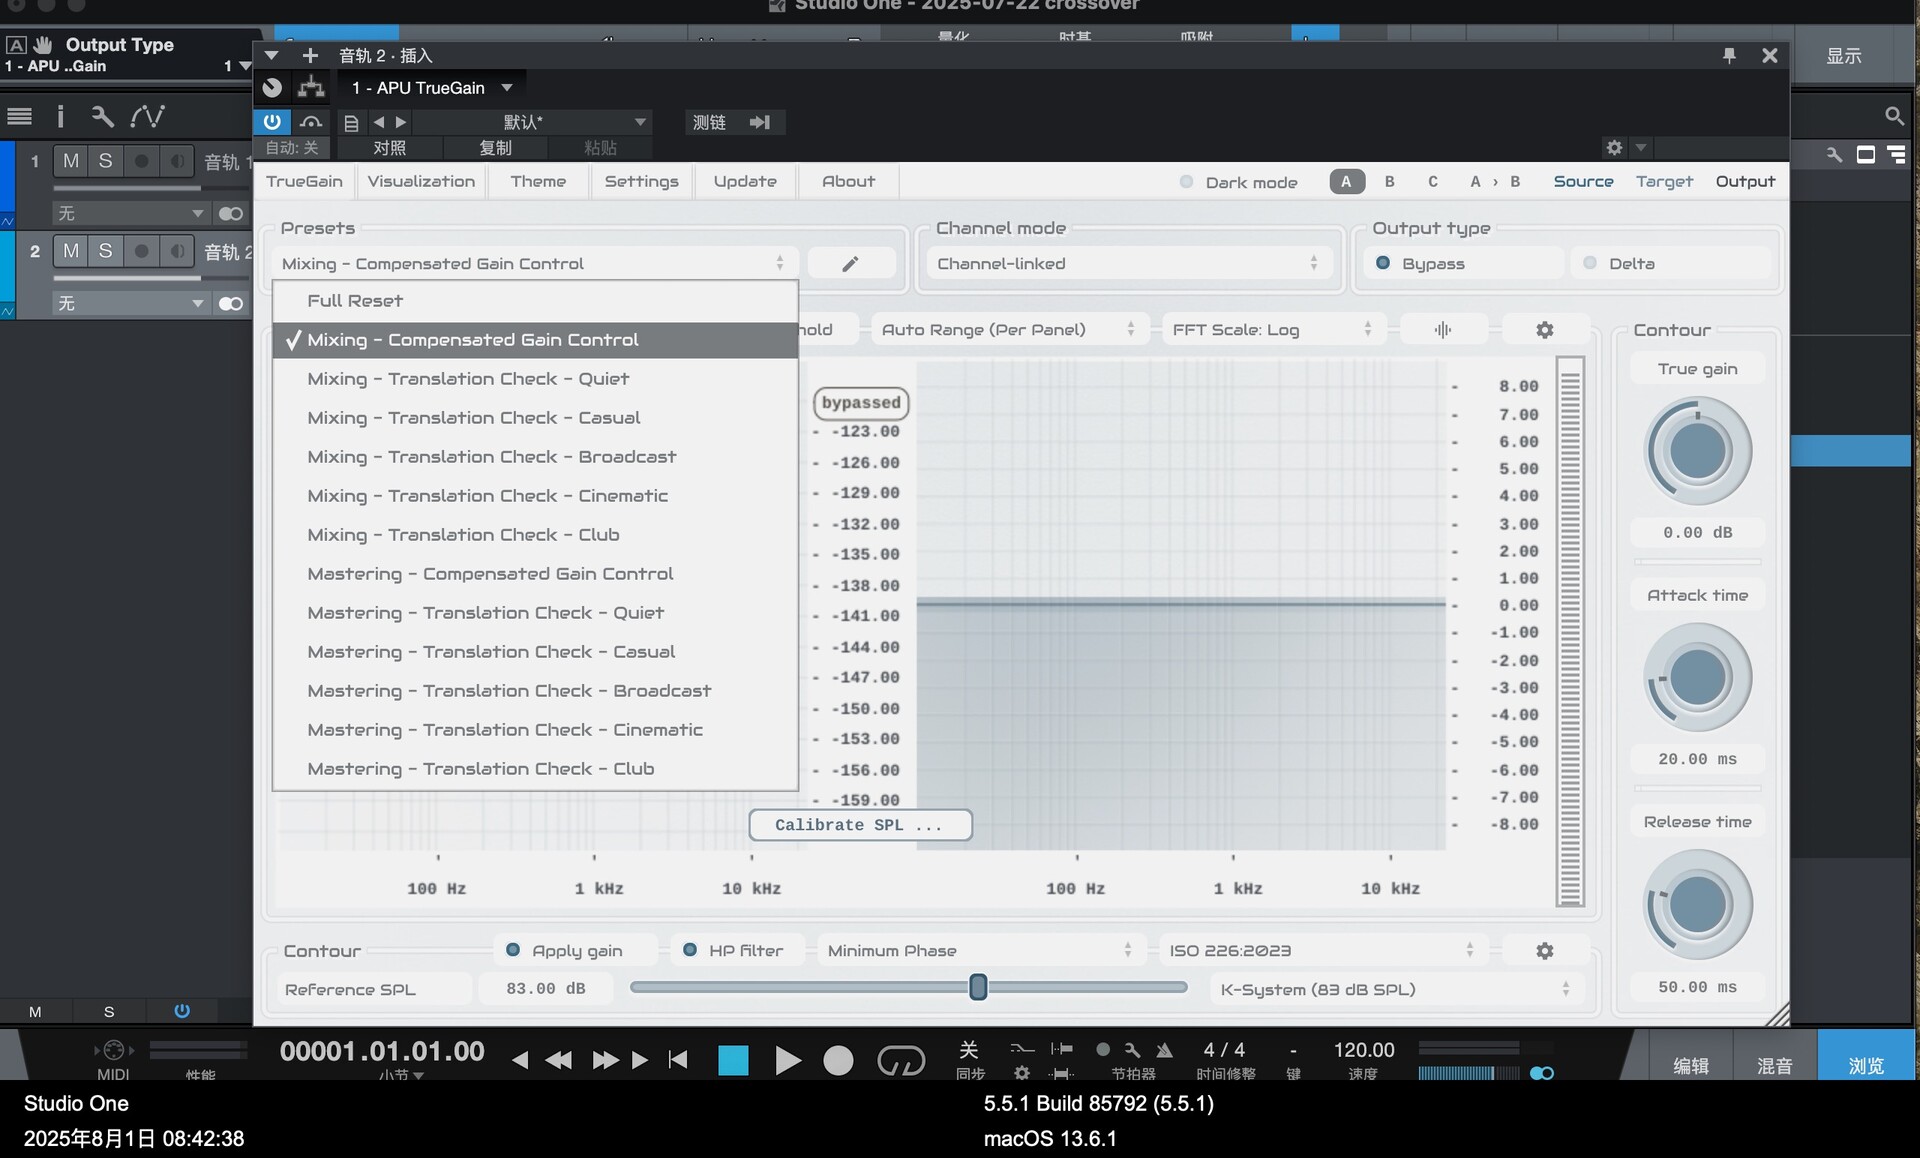Click the 复制 copy button
This screenshot has width=1920, height=1158.
coord(496,148)
